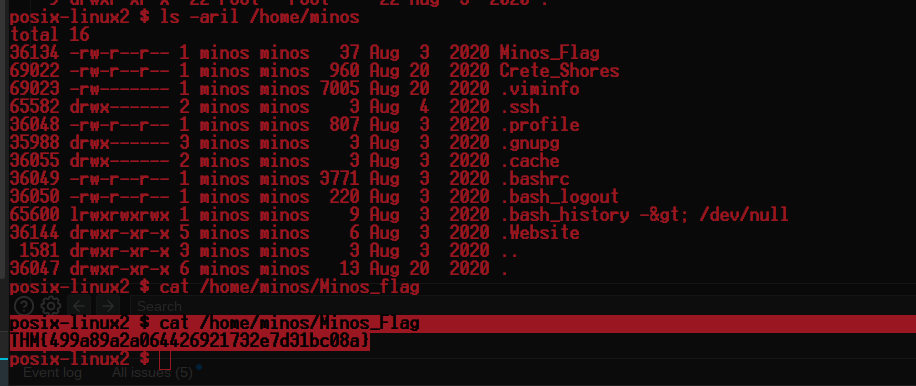The image size is (916, 386).
Task: Open the help question mark icon
Action: tap(24, 306)
